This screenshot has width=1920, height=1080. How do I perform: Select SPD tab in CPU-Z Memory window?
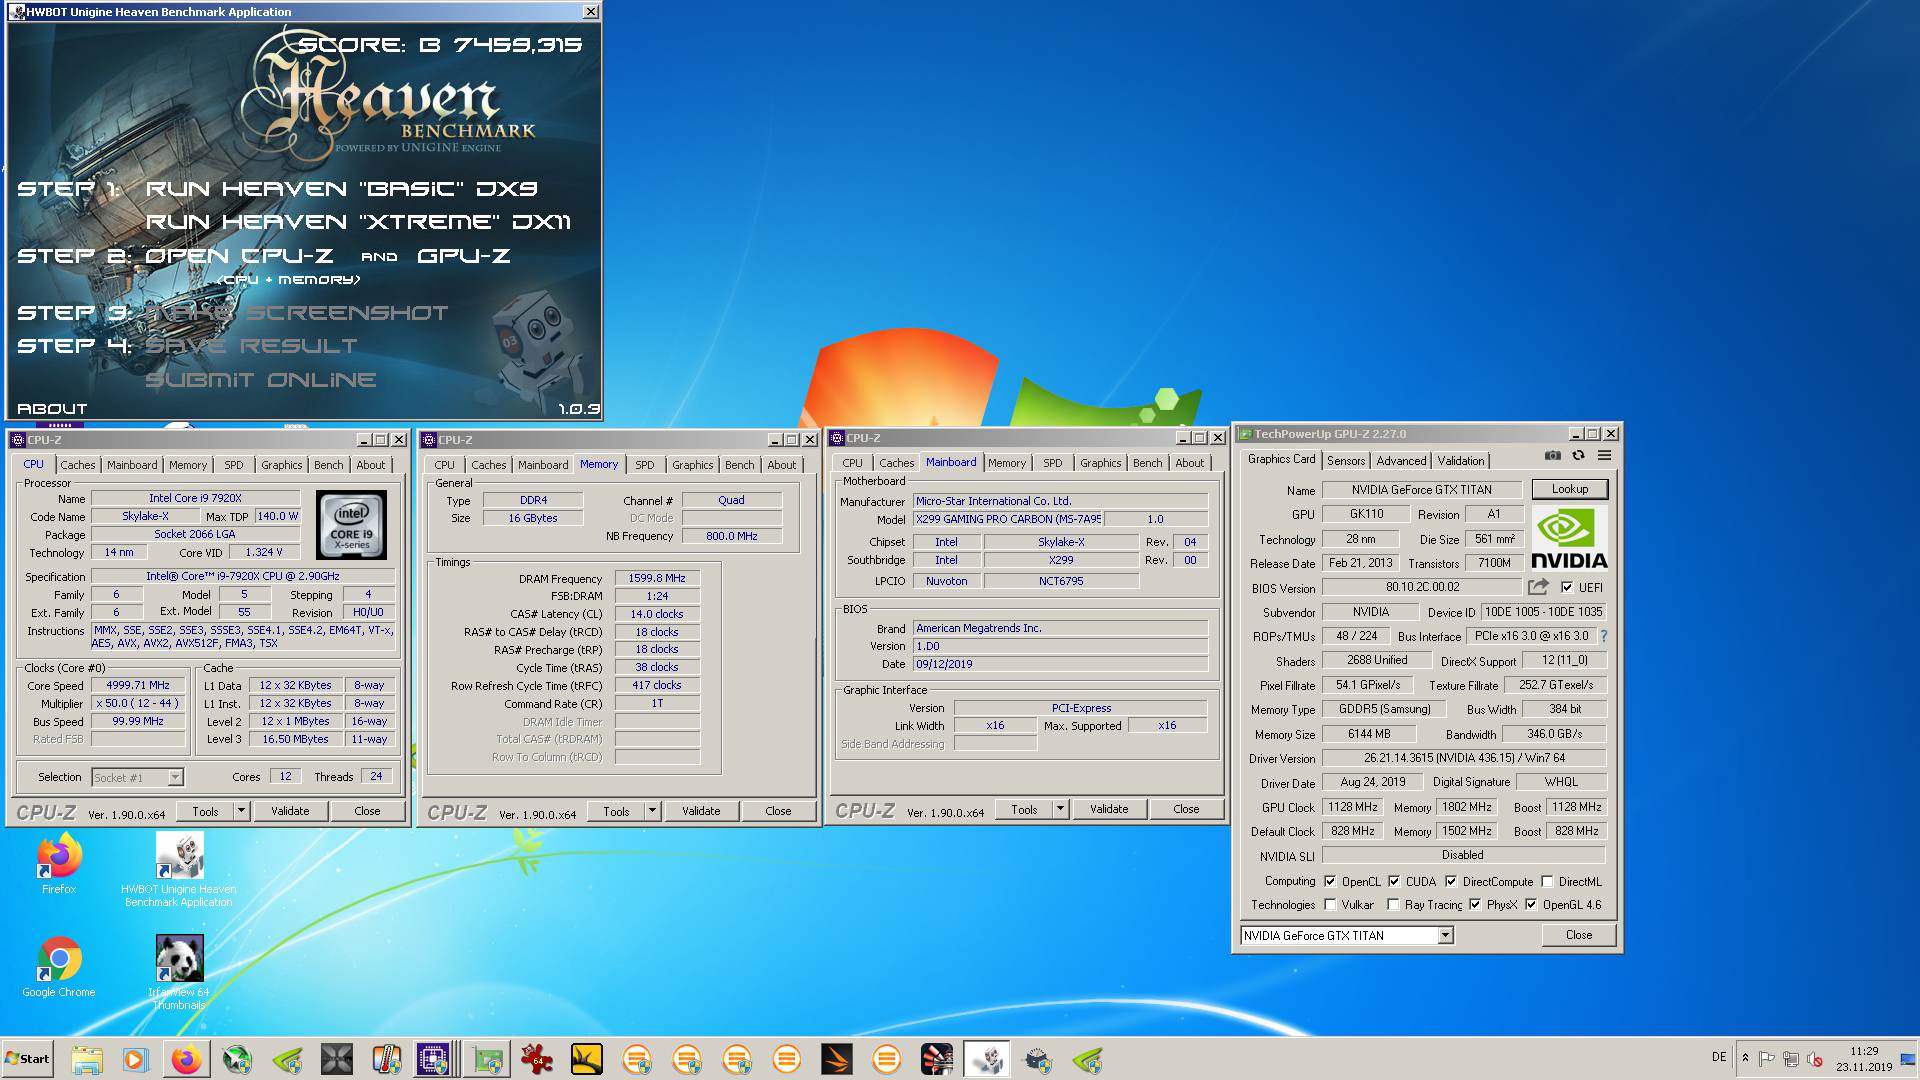(x=645, y=464)
